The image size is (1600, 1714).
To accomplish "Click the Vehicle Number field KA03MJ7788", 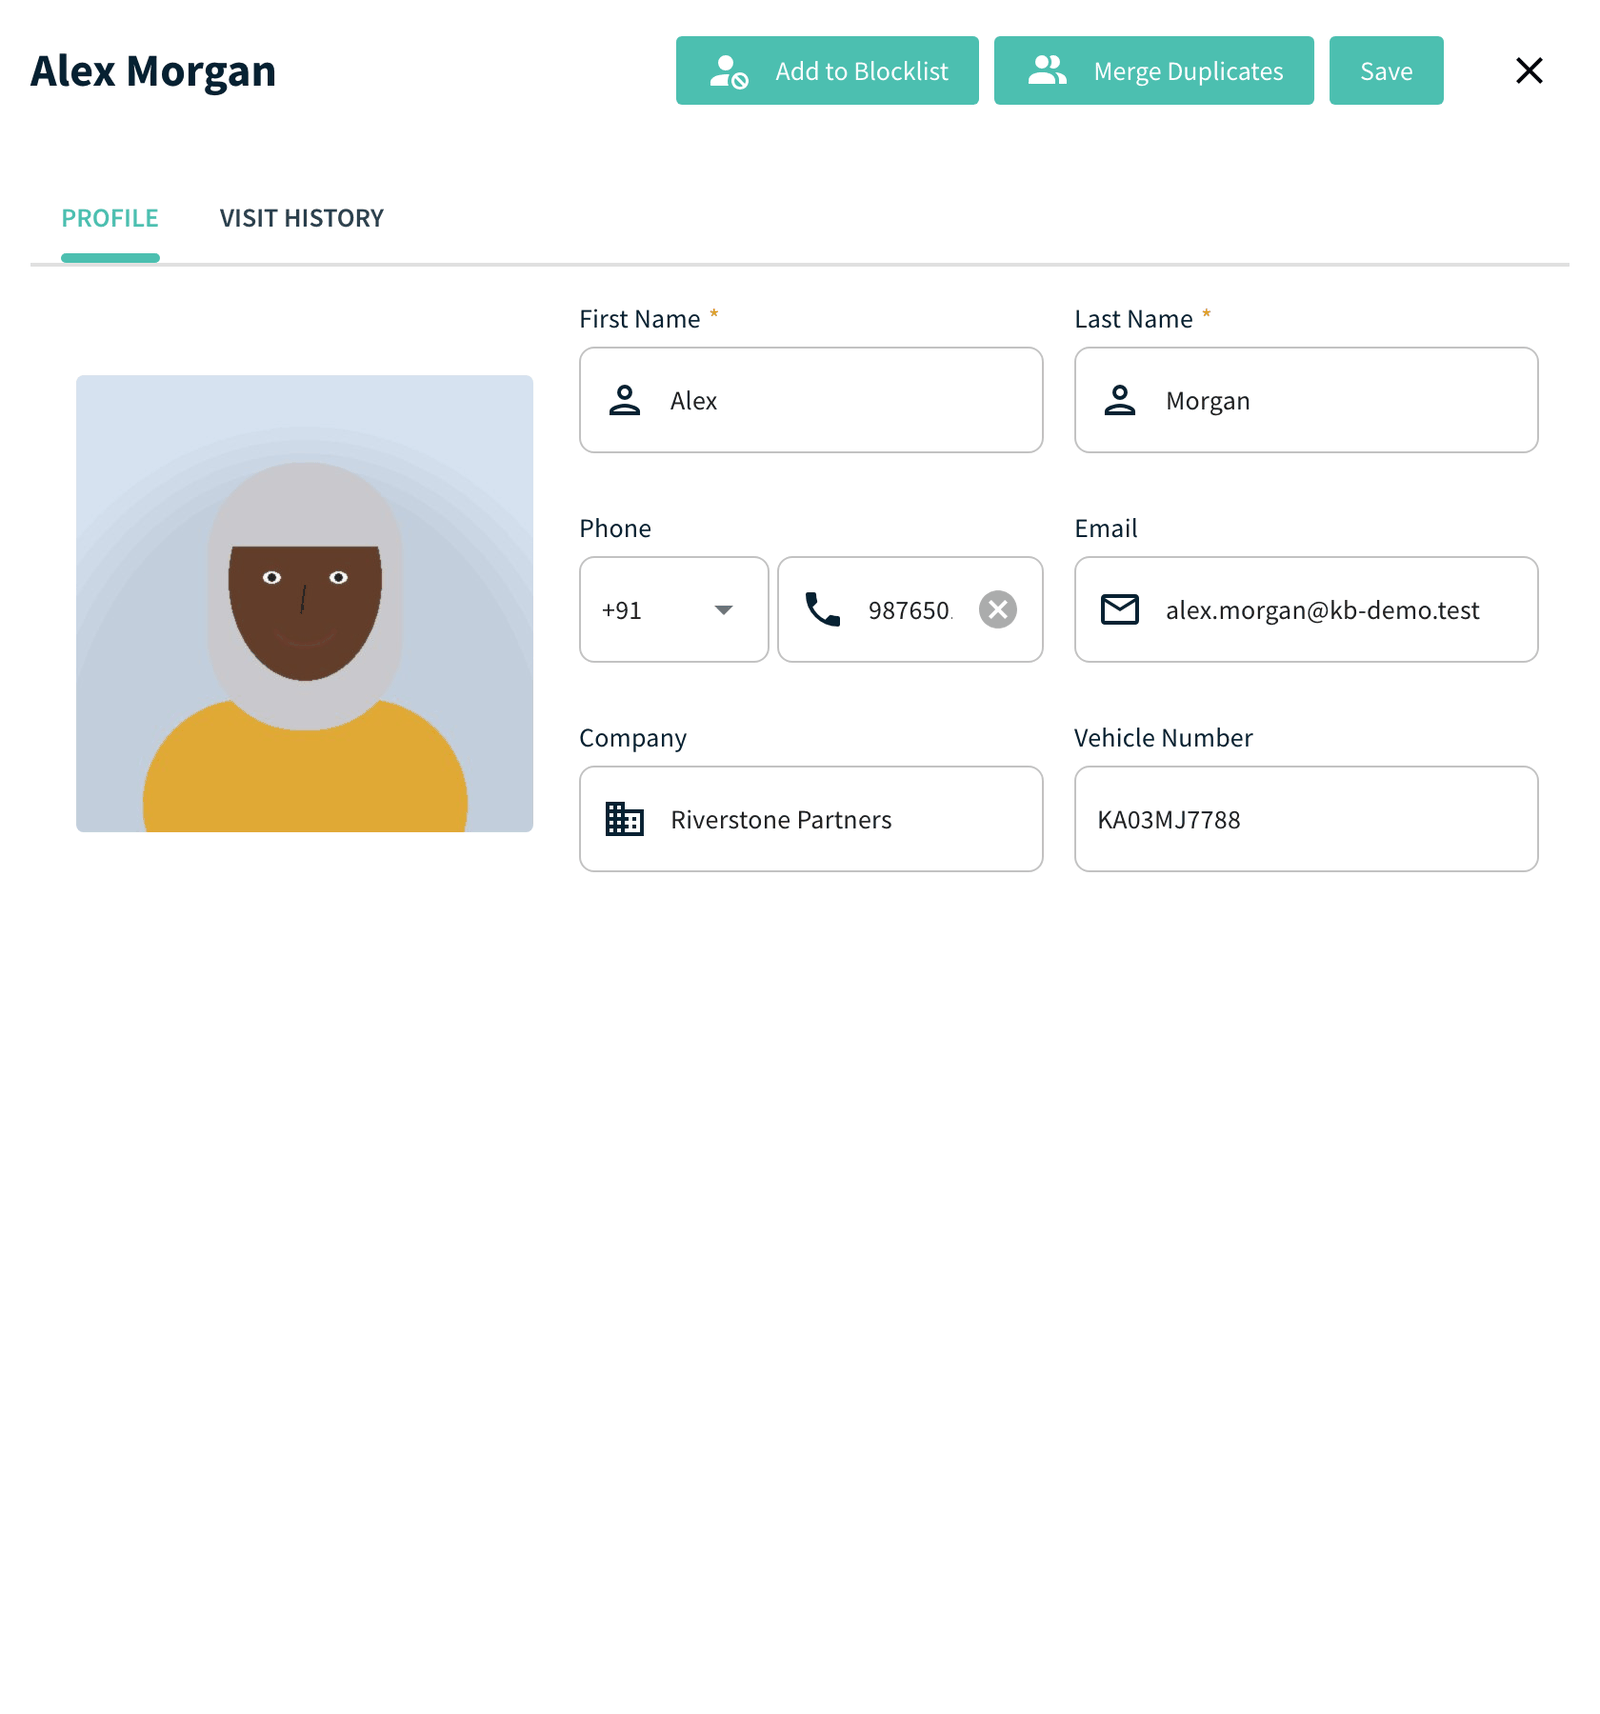I will pyautogui.click(x=1306, y=819).
